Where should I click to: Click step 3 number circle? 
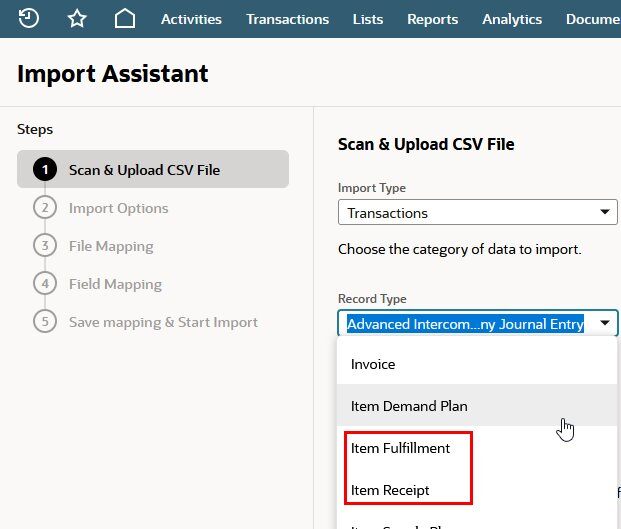(x=45, y=246)
